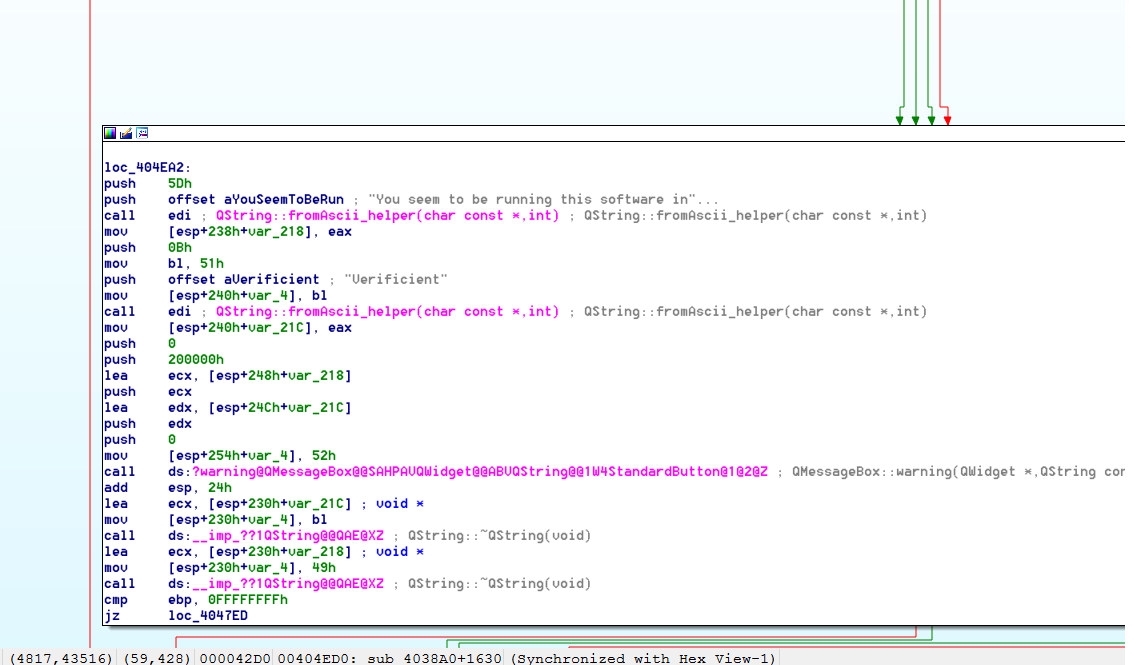Click the 'push ecx' instruction
The width and height of the screenshot is (1144, 665).
148,393
